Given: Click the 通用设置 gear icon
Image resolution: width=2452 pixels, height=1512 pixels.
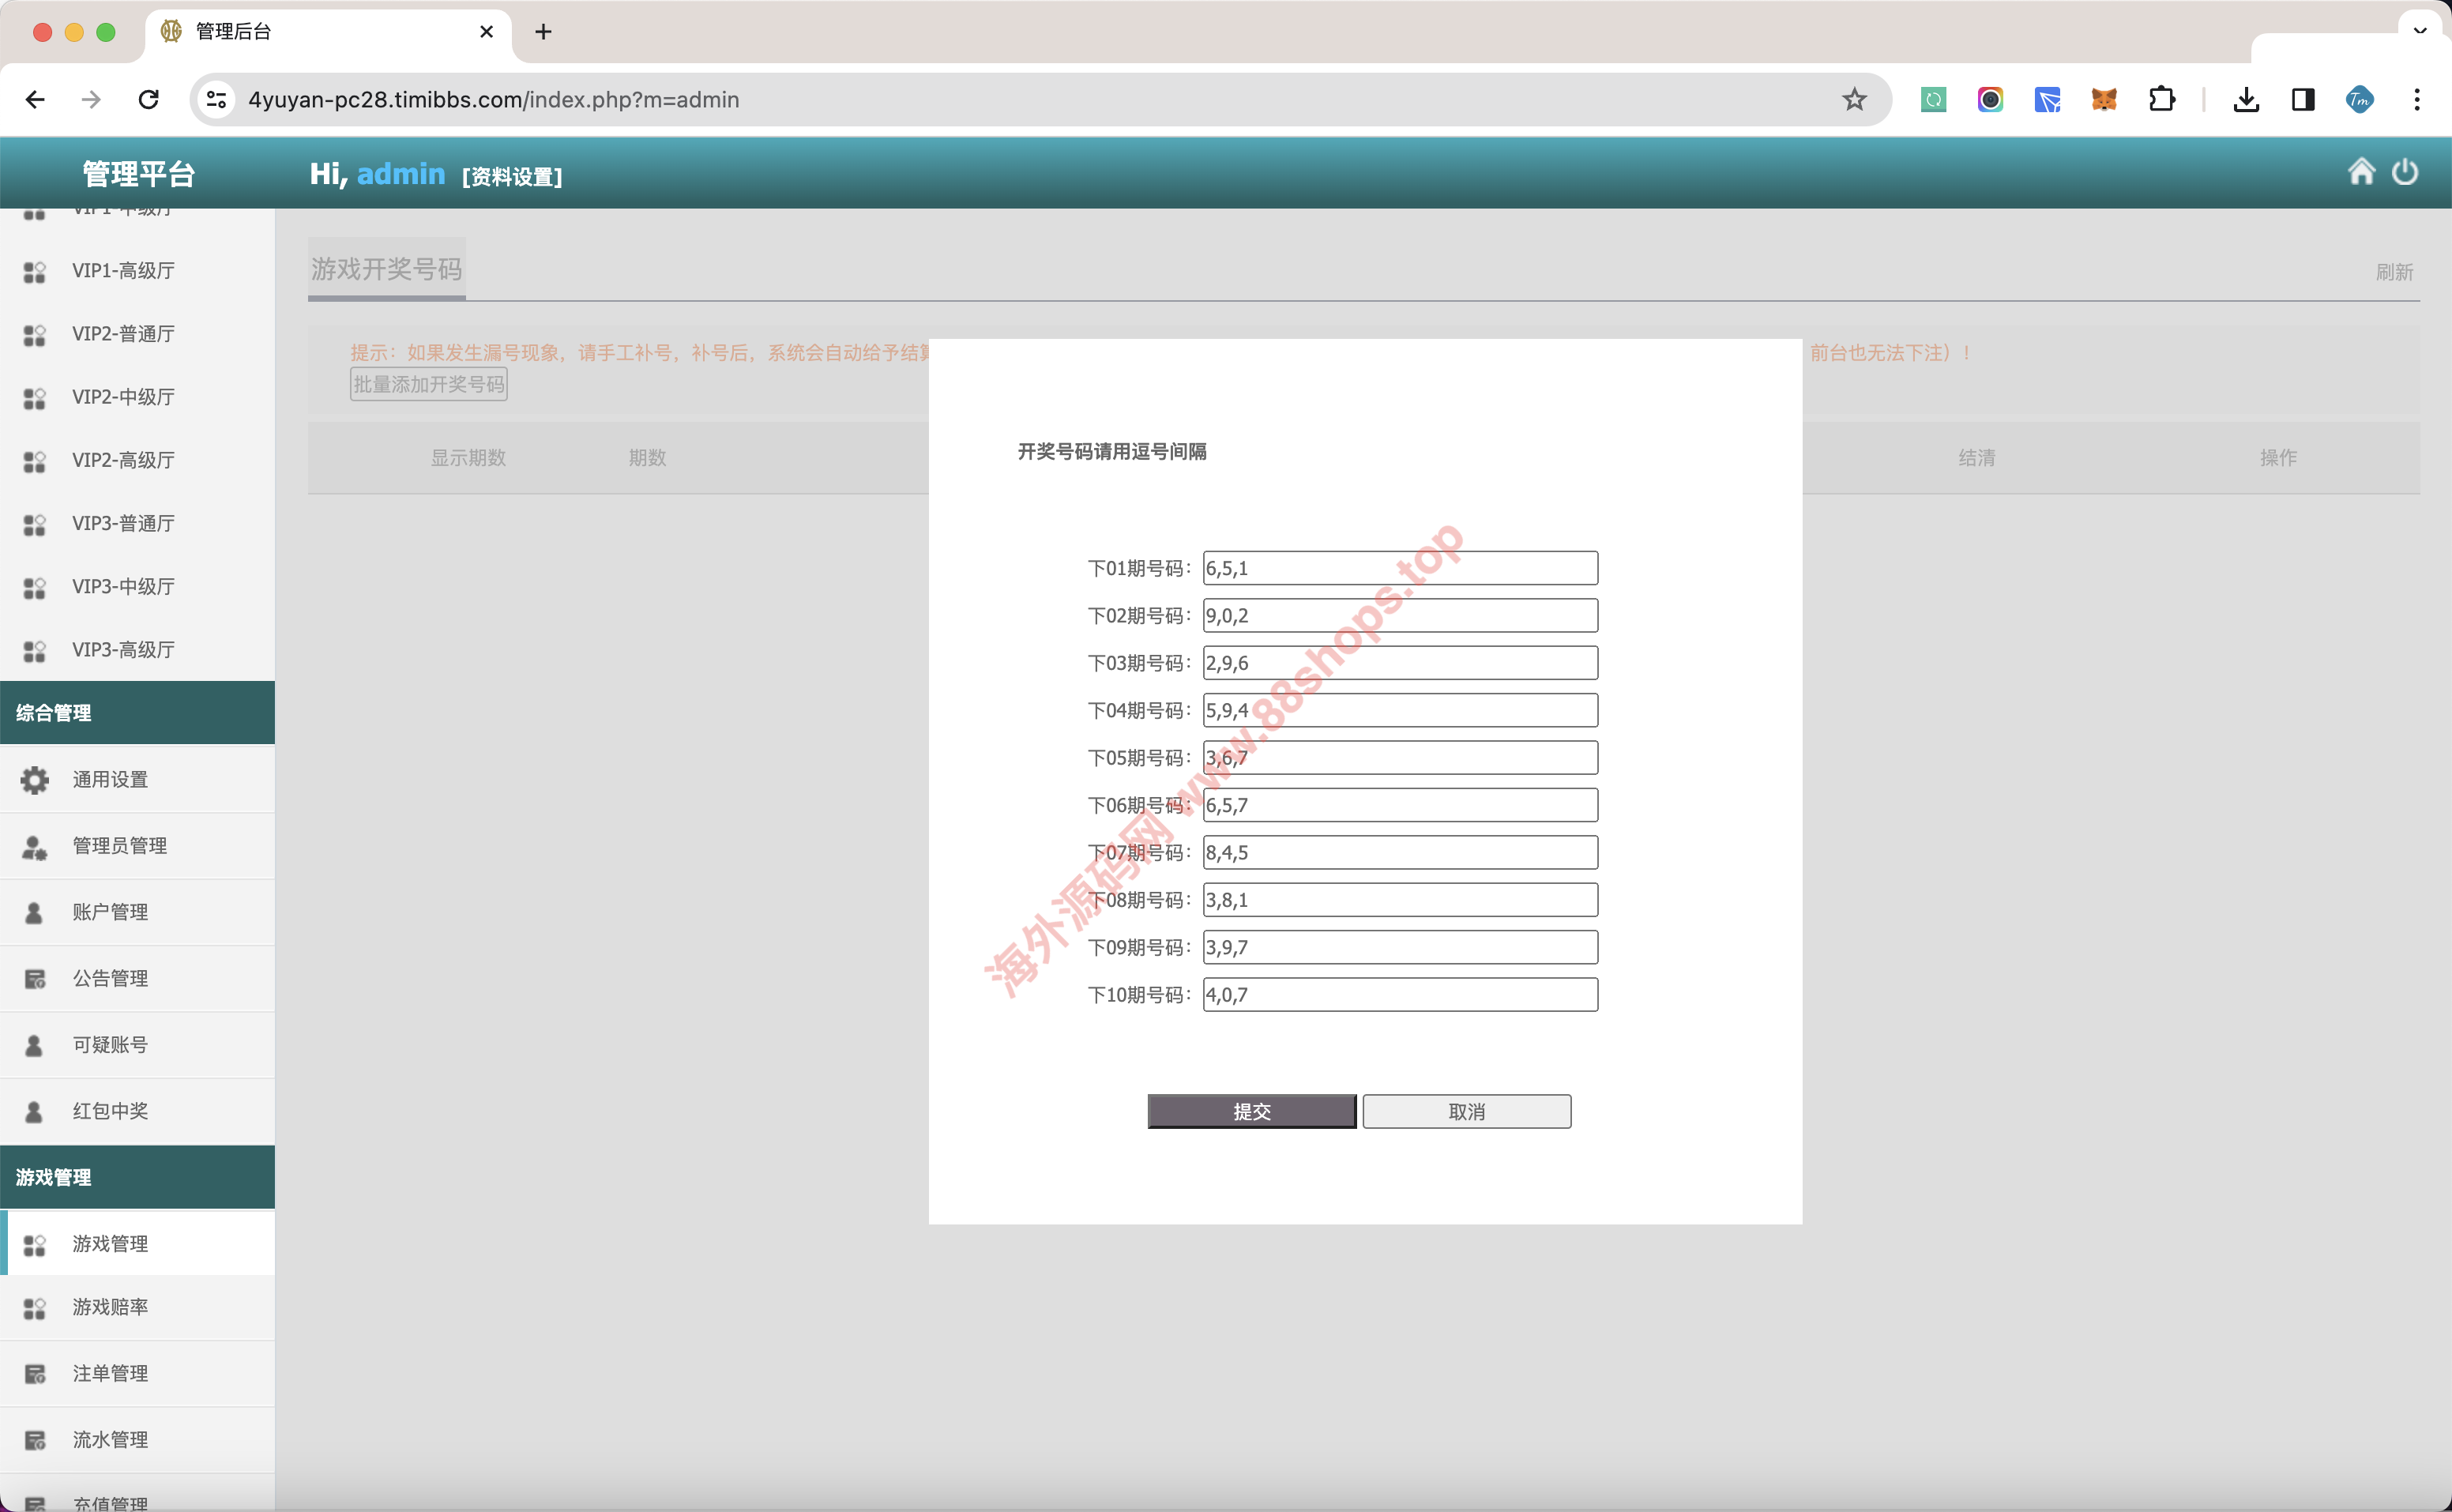Looking at the screenshot, I should pos(35,779).
